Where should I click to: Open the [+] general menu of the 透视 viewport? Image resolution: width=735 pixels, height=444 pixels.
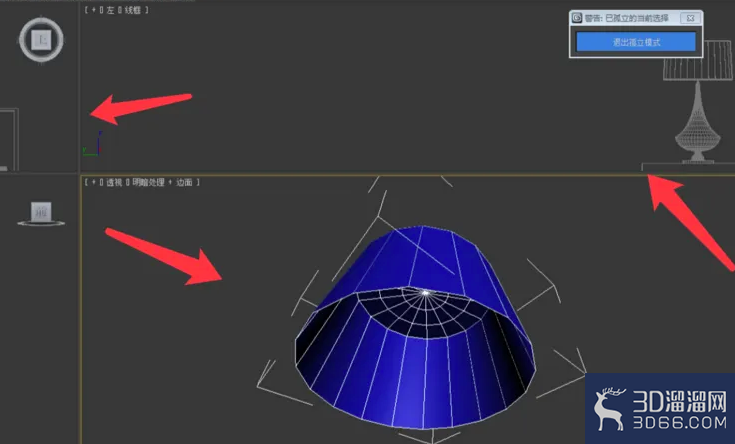click(94, 182)
